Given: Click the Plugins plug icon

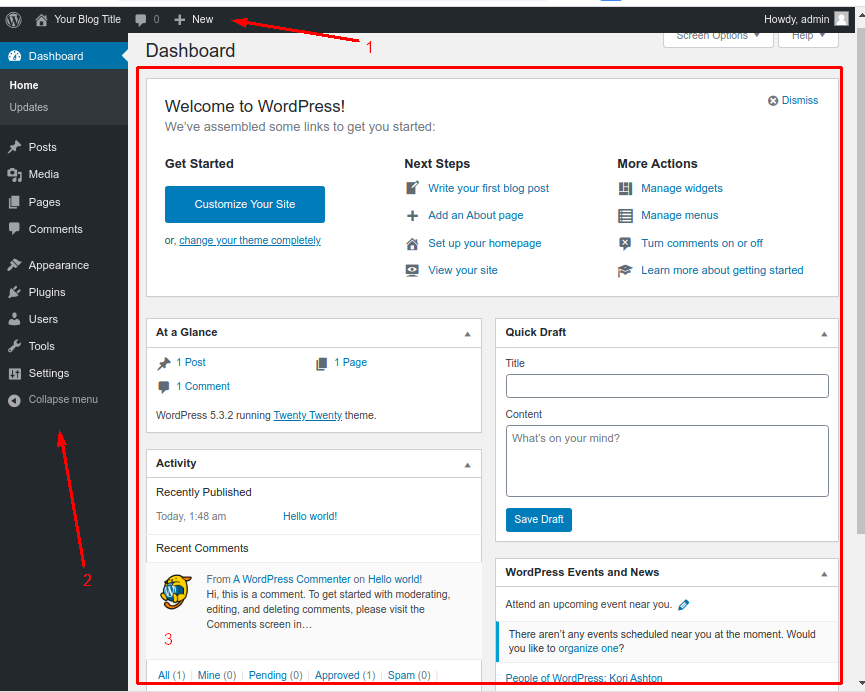Looking at the screenshot, I should [x=15, y=292].
